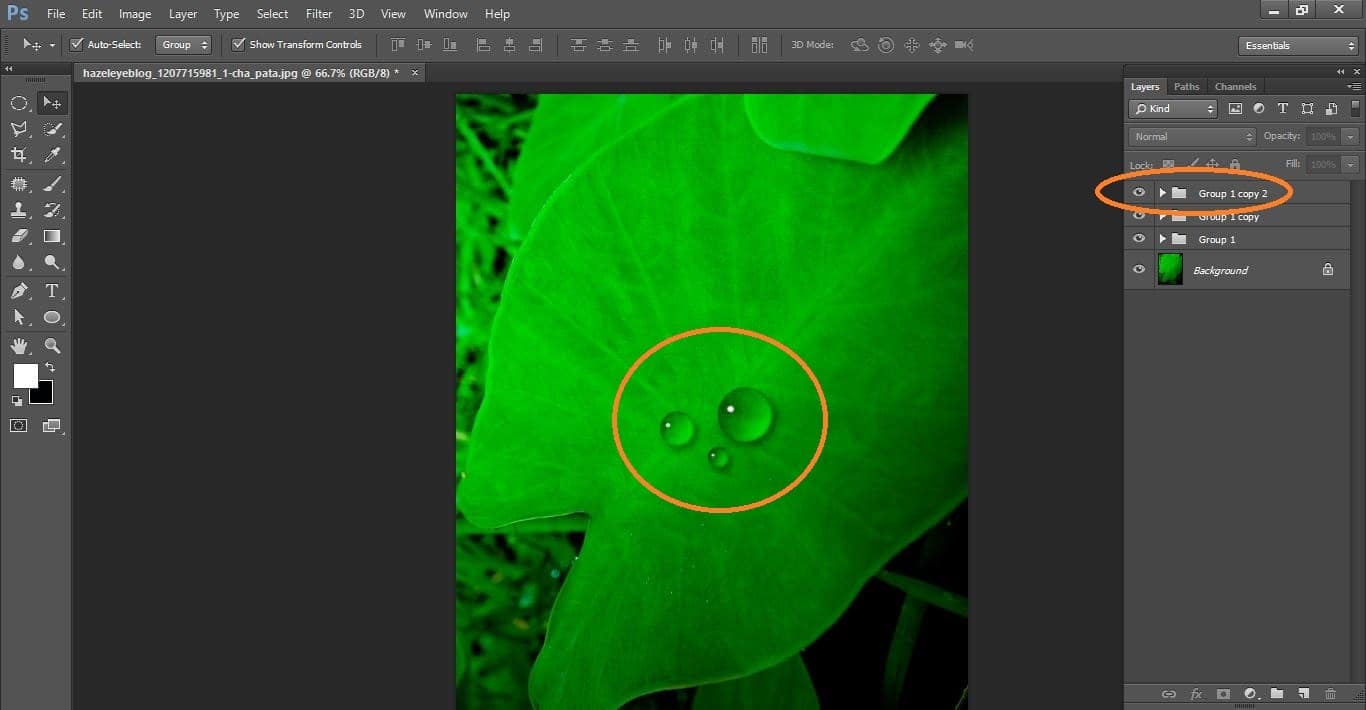
Task: Create a new layer with the new layer icon
Action: point(1304,693)
